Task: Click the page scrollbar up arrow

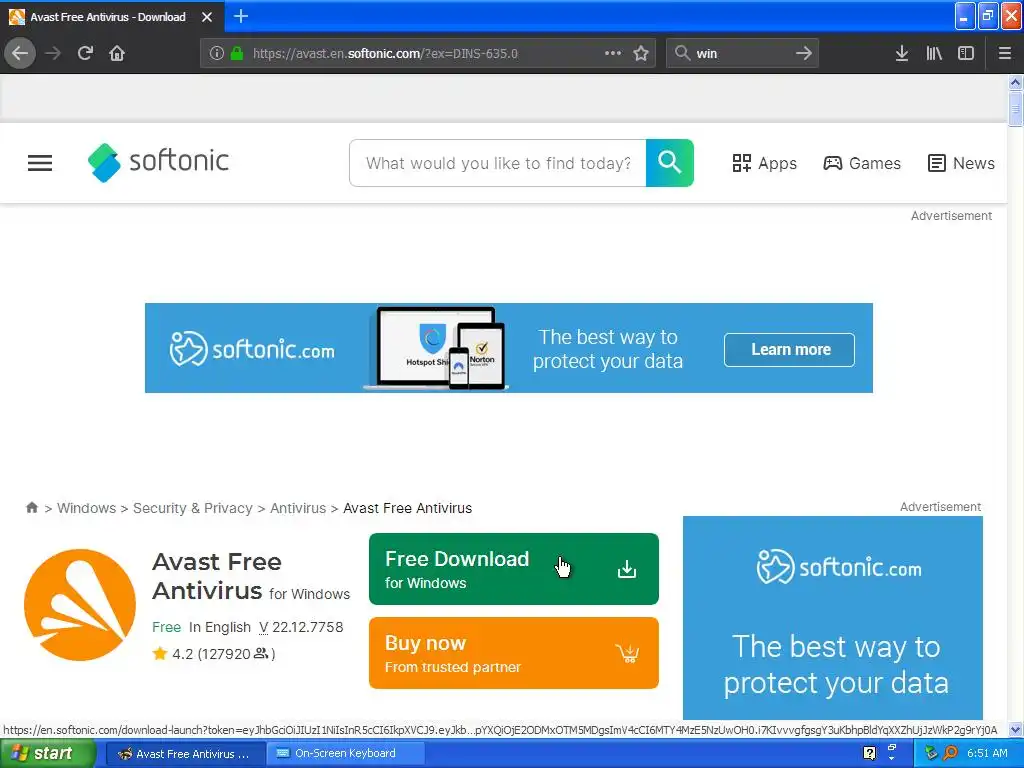Action: [x=1016, y=82]
